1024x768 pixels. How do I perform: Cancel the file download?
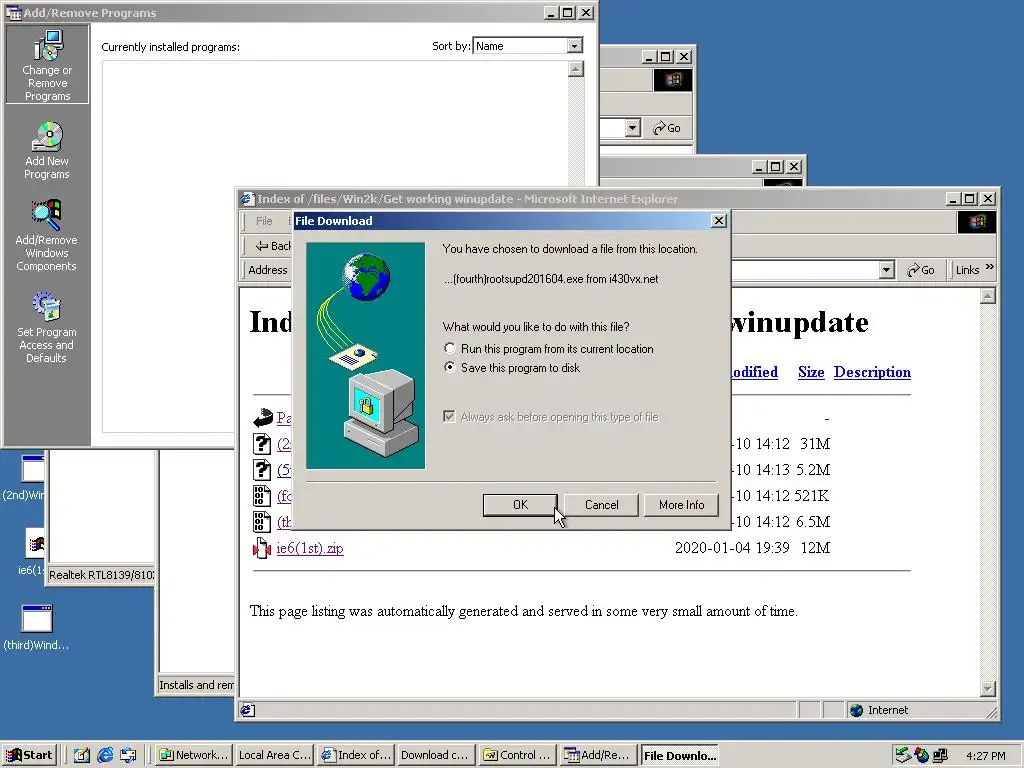point(601,505)
